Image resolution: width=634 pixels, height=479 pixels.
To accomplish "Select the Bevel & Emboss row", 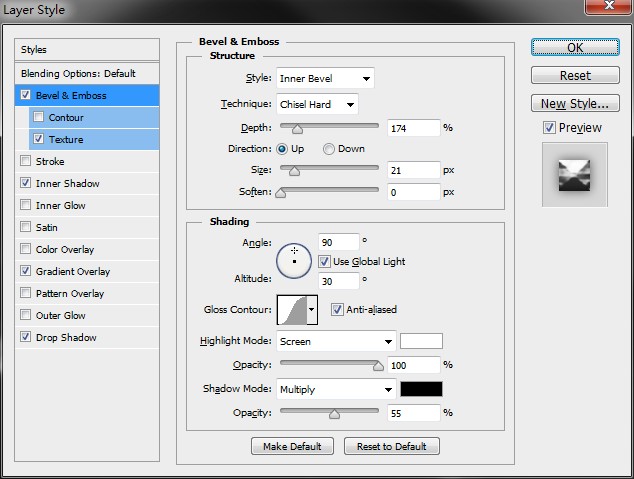I will 87,95.
